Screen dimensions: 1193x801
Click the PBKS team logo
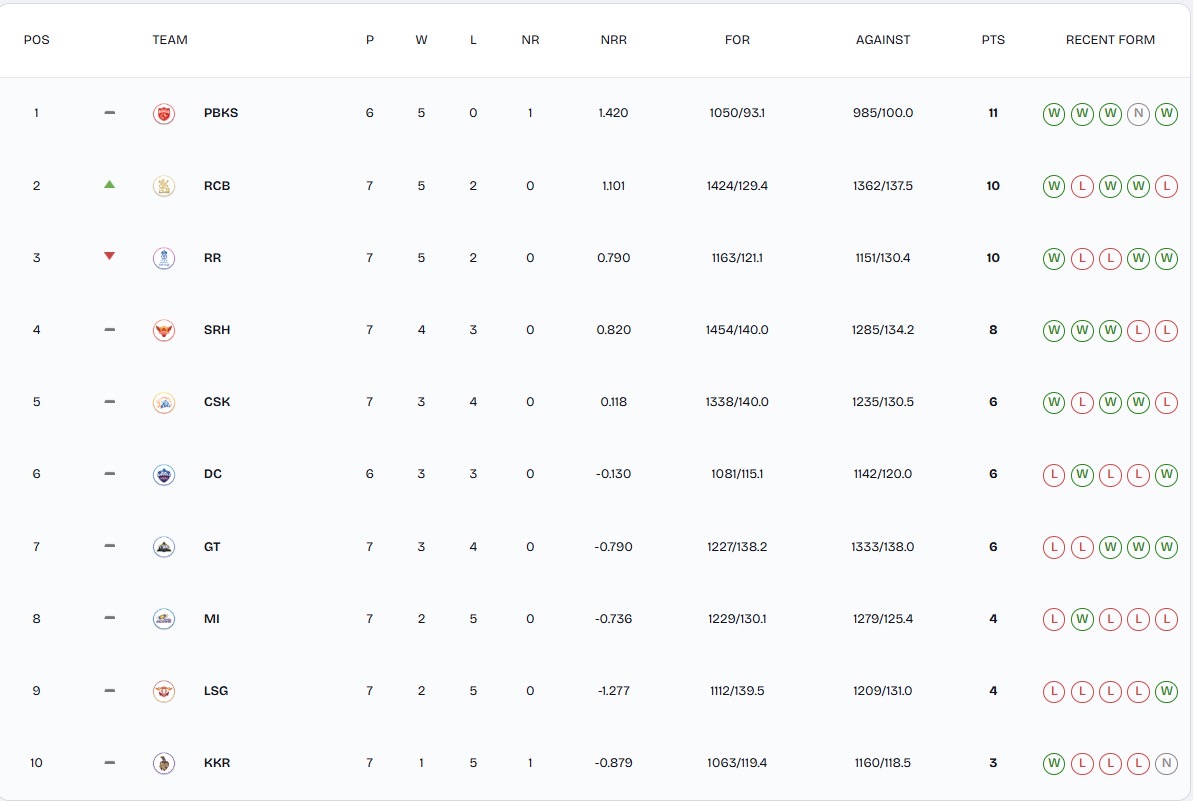pyautogui.click(x=164, y=113)
